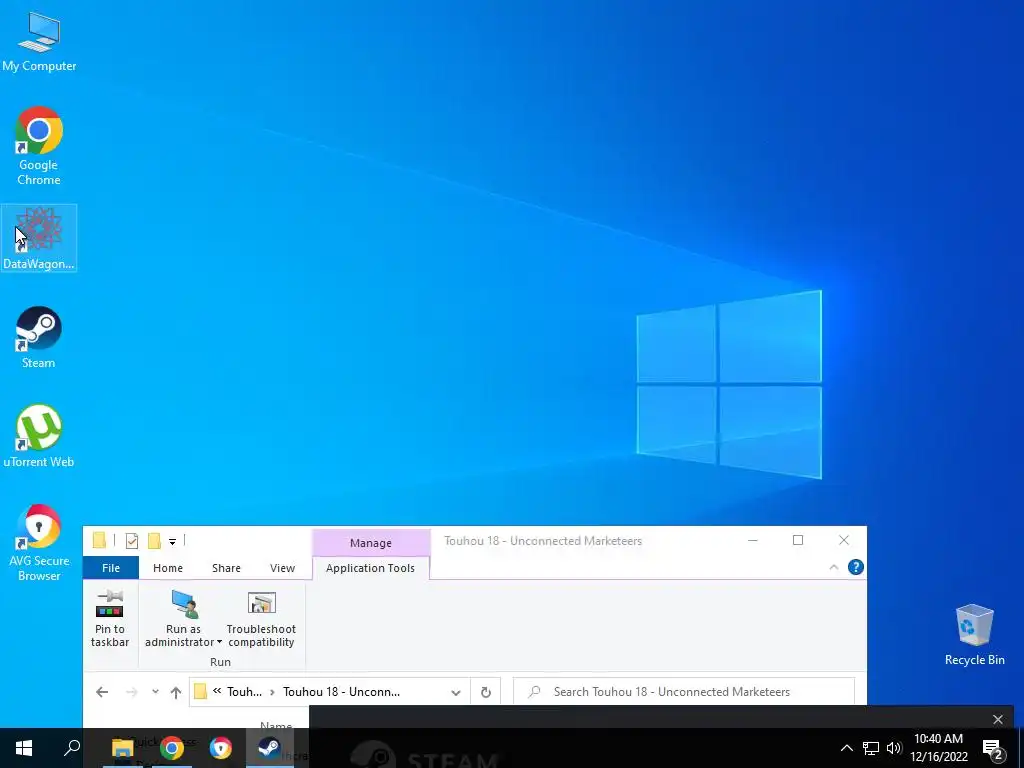The image size is (1024, 768).
Task: Switch to the View ribbon tab
Action: (x=282, y=568)
